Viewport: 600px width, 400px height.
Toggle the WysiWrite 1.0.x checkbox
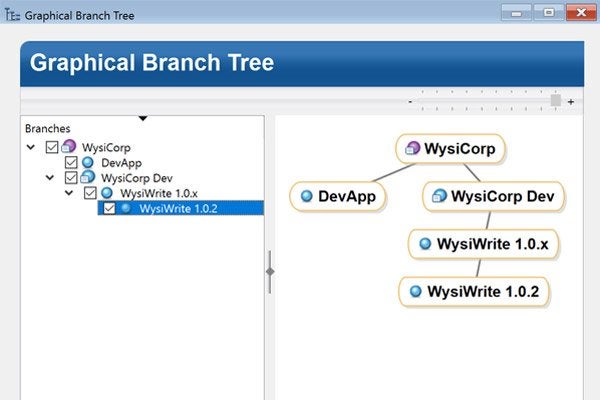(x=90, y=193)
